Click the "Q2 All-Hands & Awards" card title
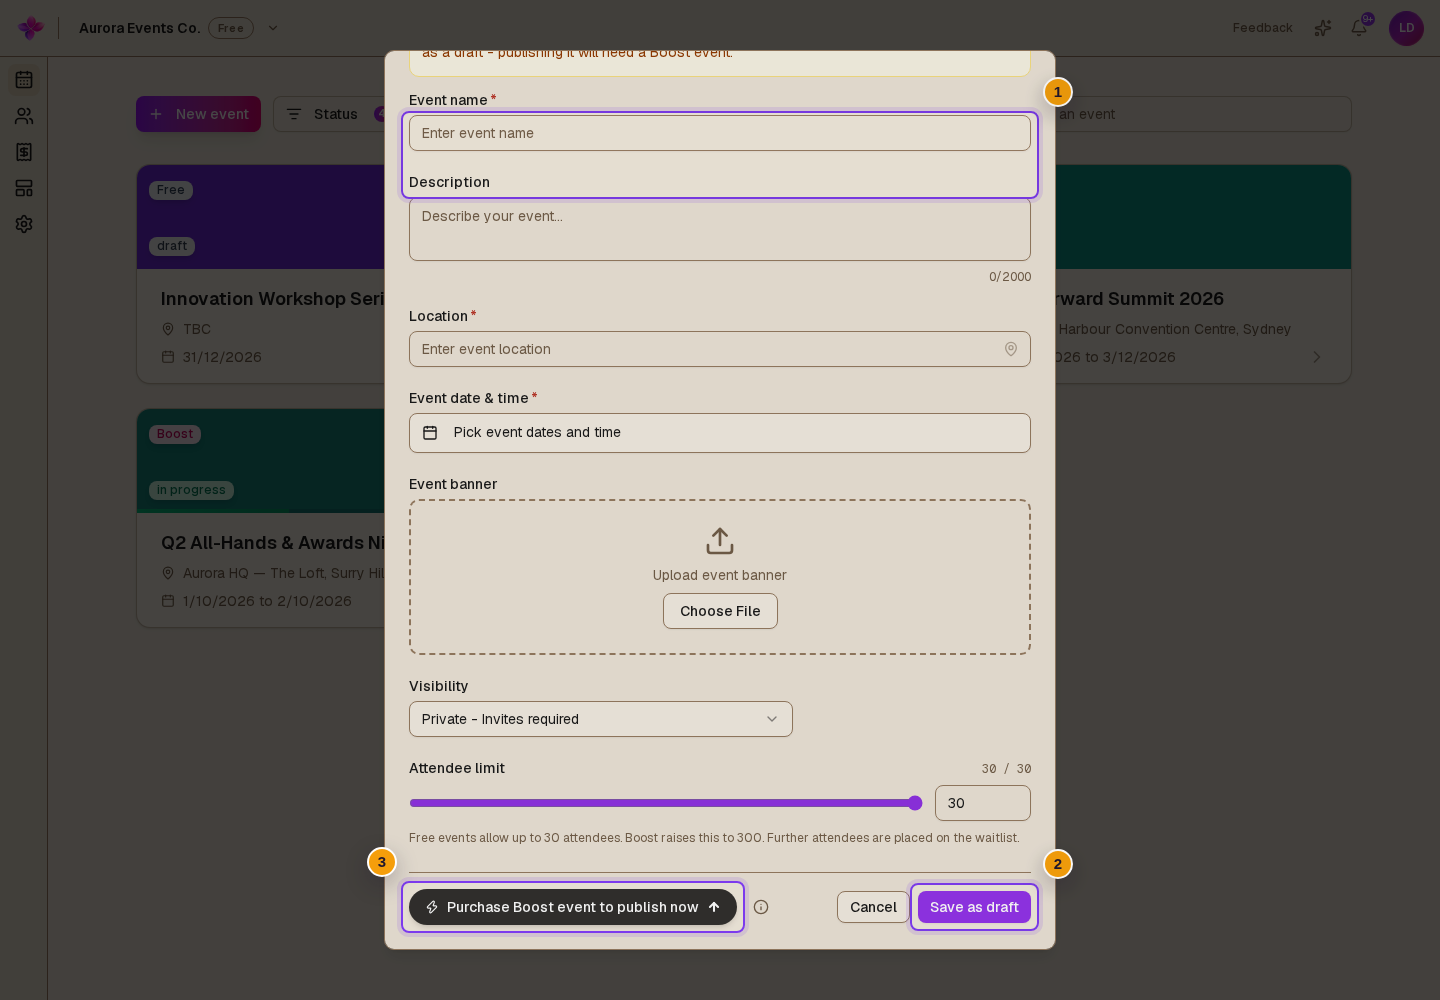This screenshot has height=1000, width=1440. pyautogui.click(x=273, y=543)
